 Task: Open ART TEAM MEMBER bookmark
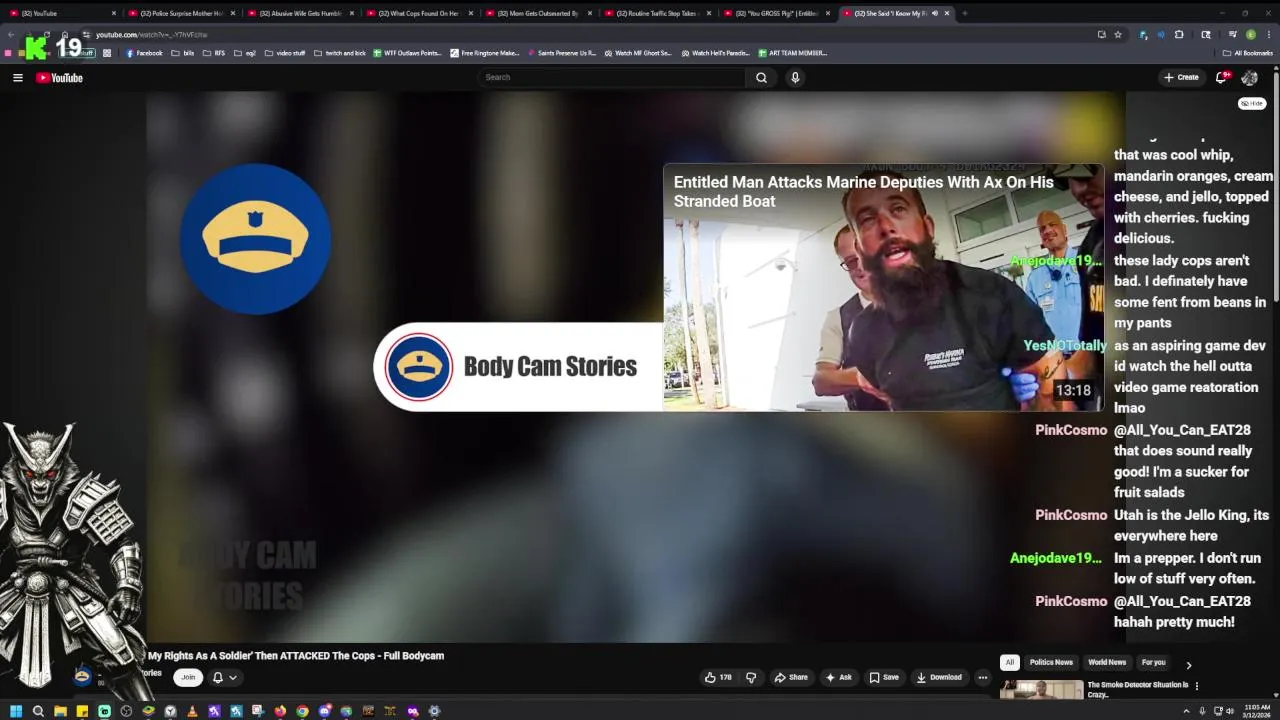pos(792,53)
